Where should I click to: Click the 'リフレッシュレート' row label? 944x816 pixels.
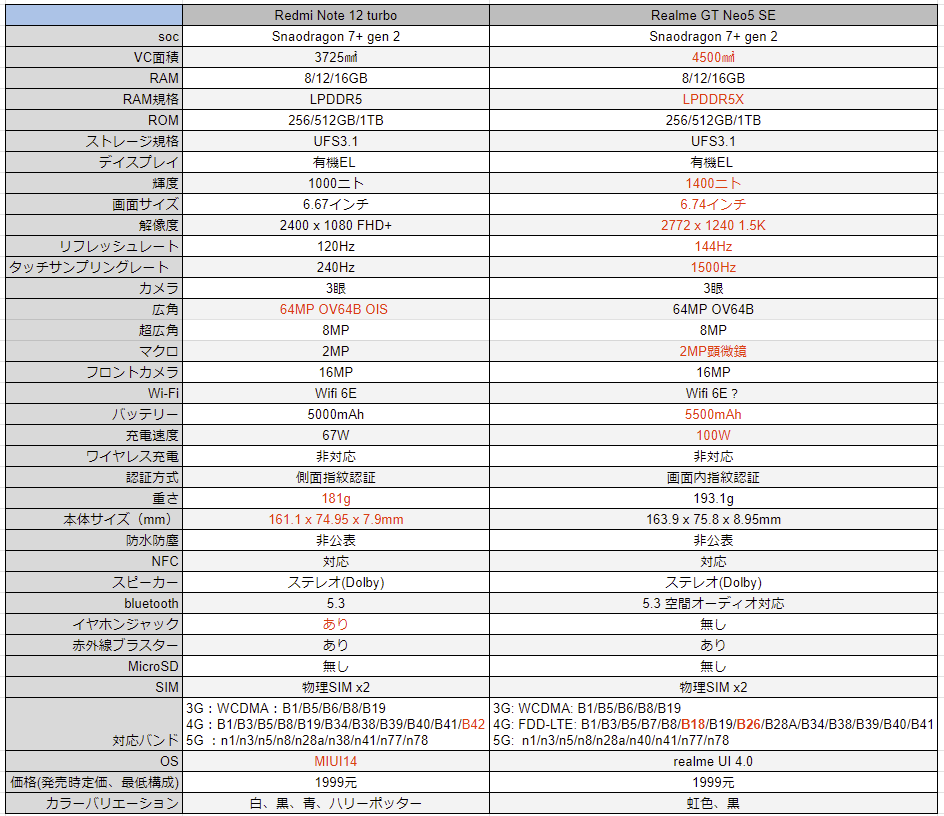pos(94,246)
